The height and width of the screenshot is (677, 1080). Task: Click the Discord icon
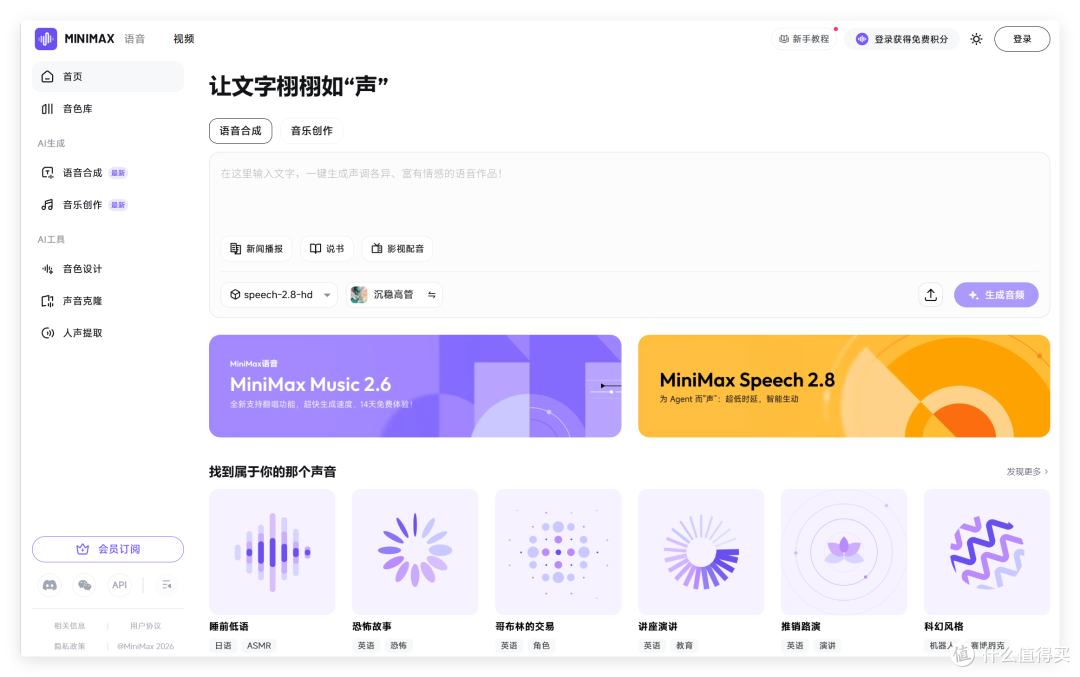(x=50, y=585)
